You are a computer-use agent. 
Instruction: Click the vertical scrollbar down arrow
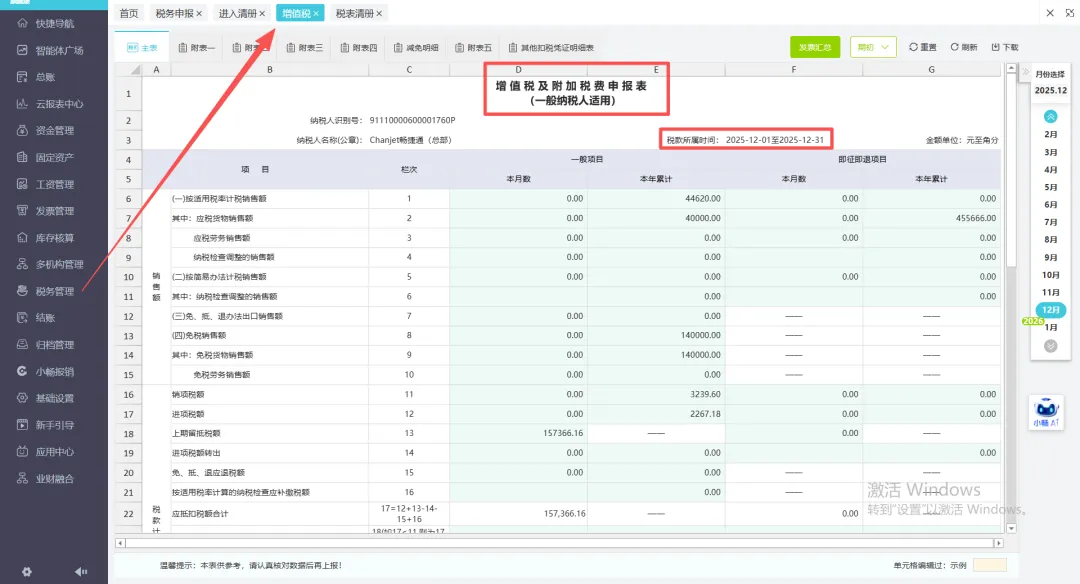pyautogui.click(x=1011, y=529)
